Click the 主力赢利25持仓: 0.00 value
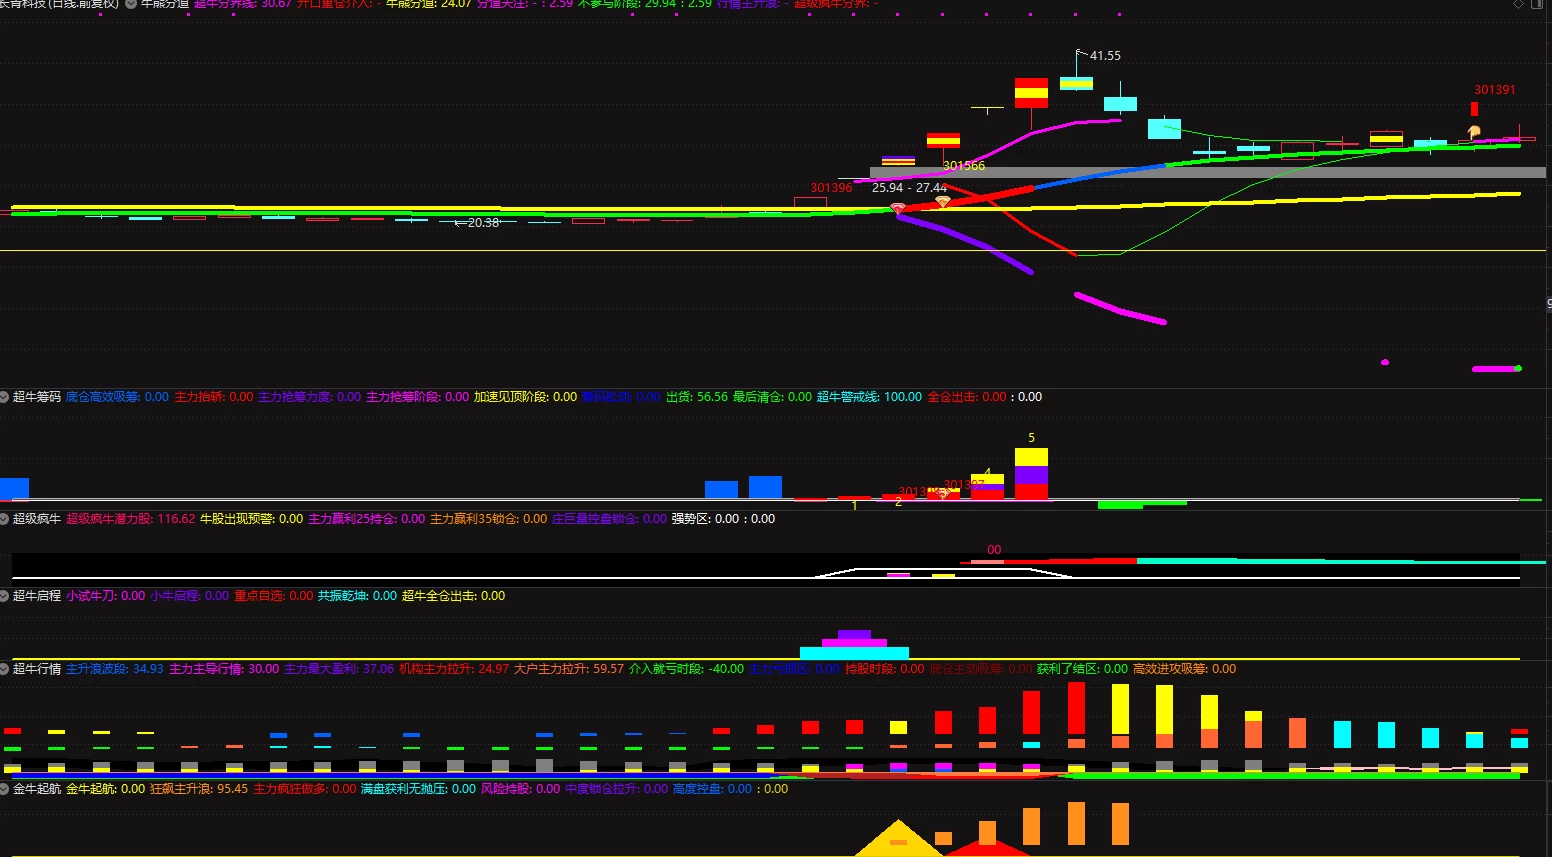 366,519
